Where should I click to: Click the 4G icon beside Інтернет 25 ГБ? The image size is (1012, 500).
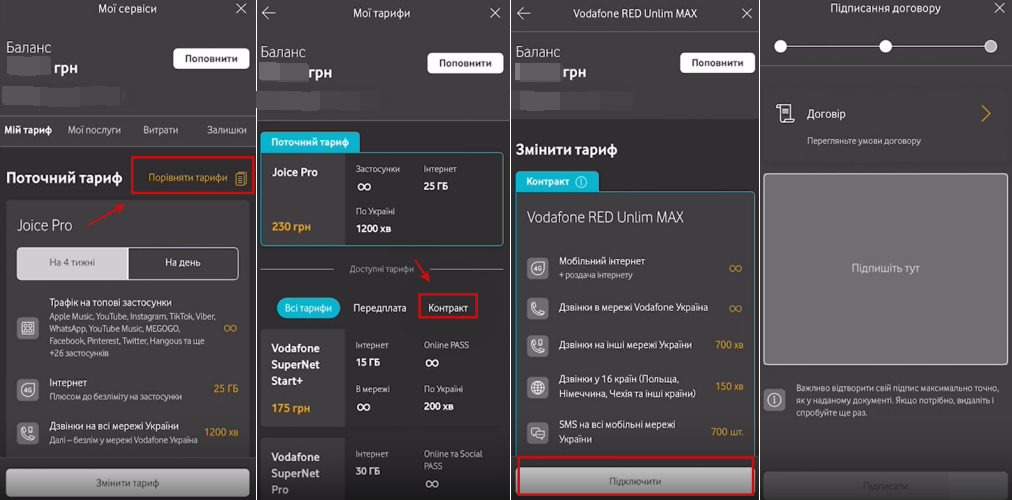28,390
